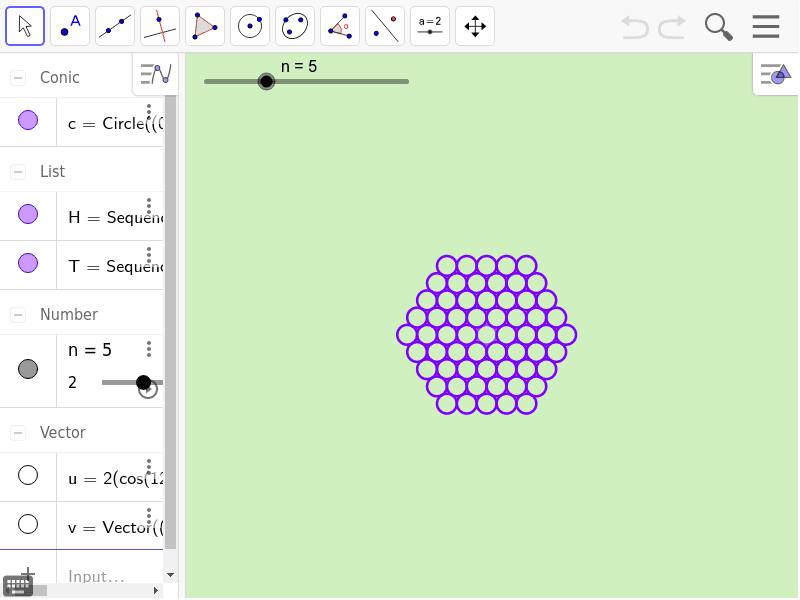Screen dimensions: 800x600
Task: Open the hamburger main menu
Action: point(766,27)
